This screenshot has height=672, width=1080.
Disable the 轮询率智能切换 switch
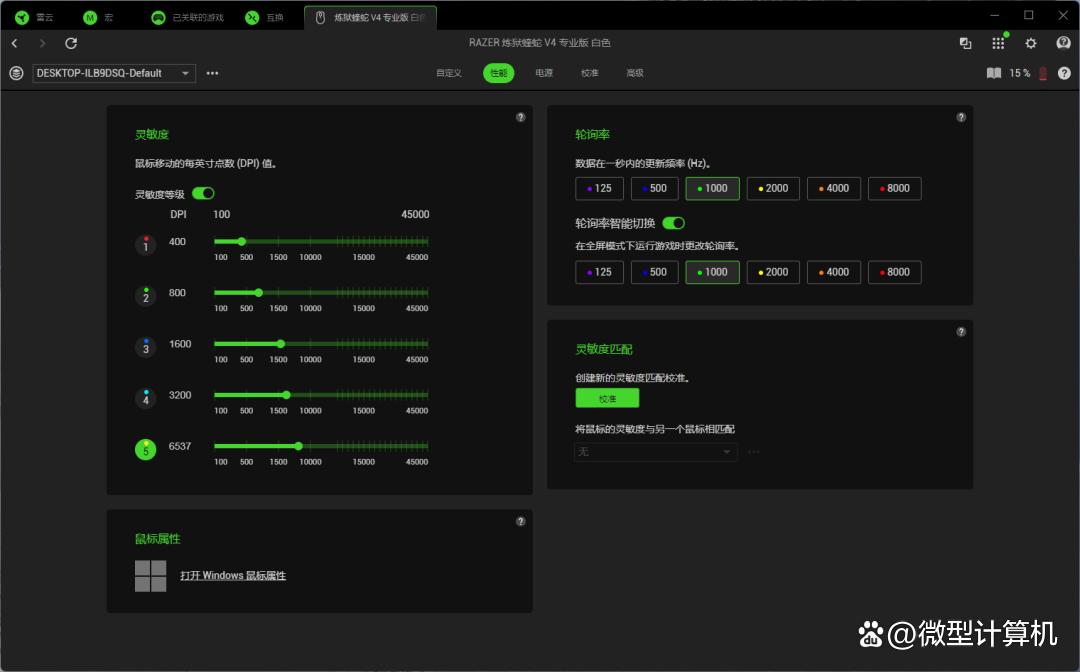click(673, 223)
